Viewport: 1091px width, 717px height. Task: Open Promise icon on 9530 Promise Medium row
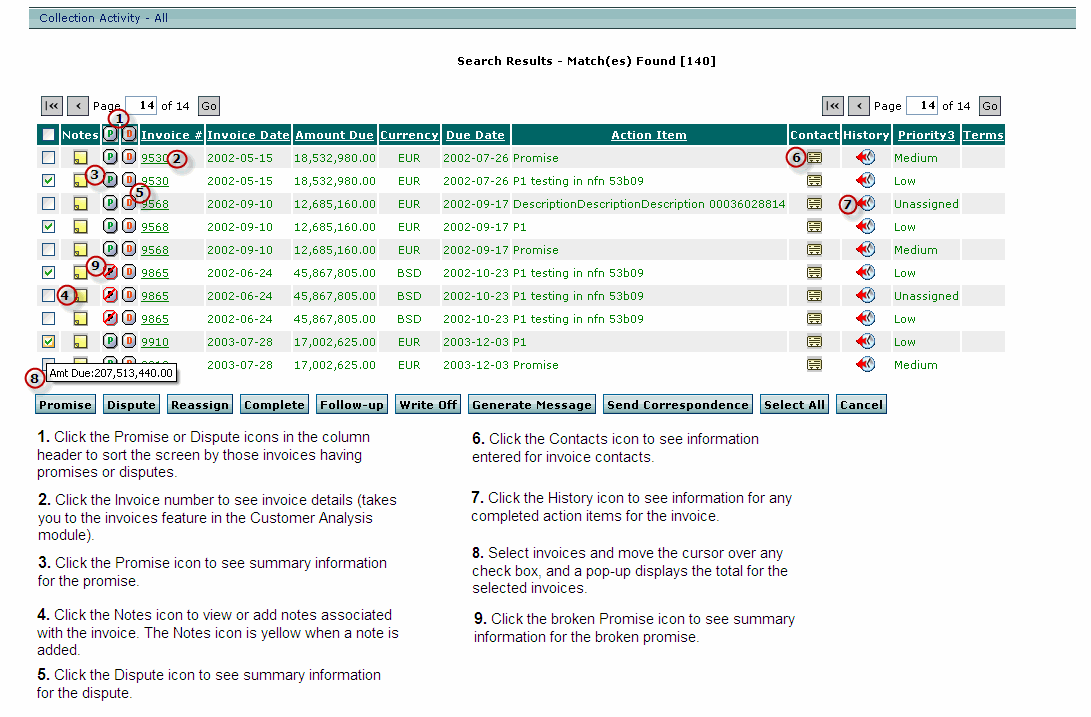pos(110,157)
